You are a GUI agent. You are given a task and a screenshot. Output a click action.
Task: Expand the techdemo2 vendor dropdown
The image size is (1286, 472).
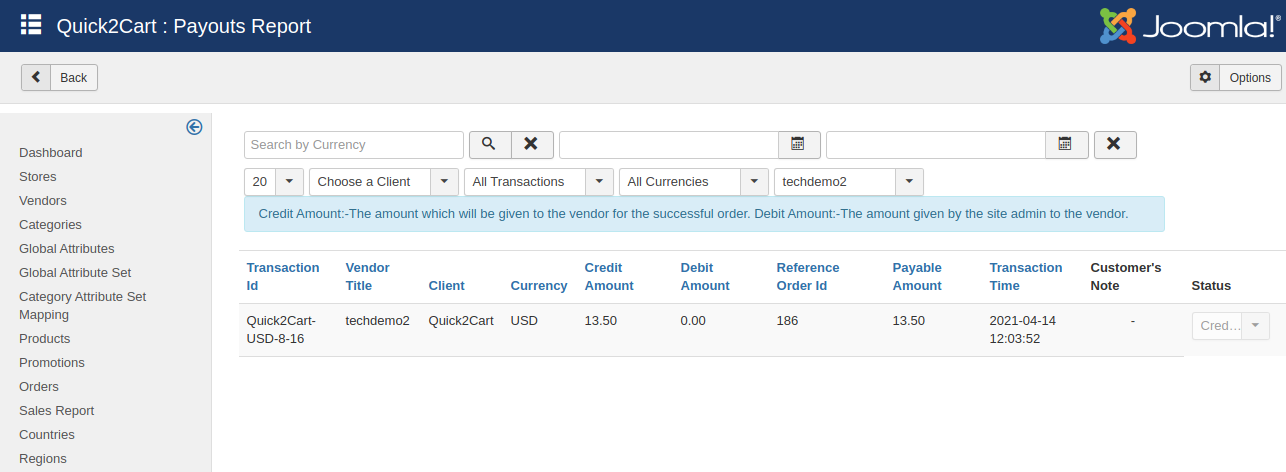[848, 182]
